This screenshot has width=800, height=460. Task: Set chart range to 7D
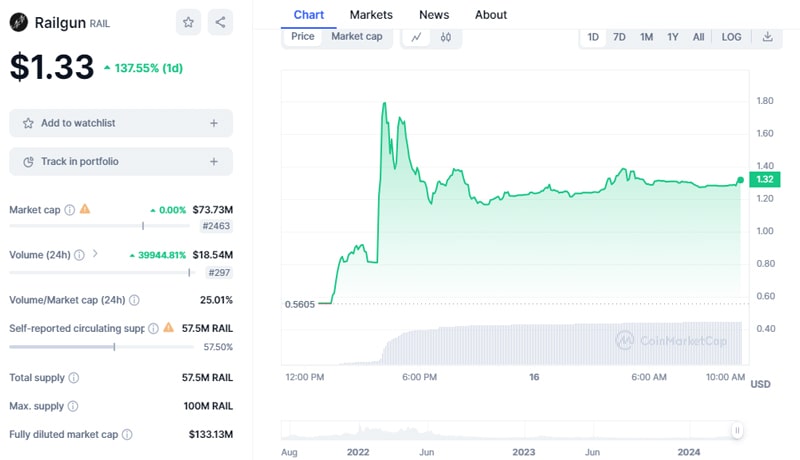point(619,37)
